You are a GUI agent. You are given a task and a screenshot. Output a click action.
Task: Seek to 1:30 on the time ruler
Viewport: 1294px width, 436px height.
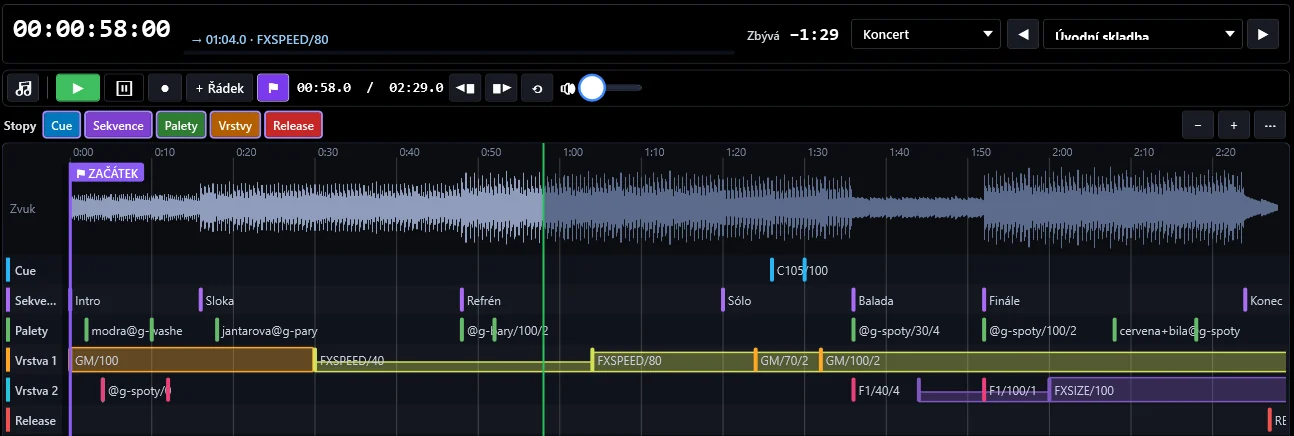[x=817, y=152]
